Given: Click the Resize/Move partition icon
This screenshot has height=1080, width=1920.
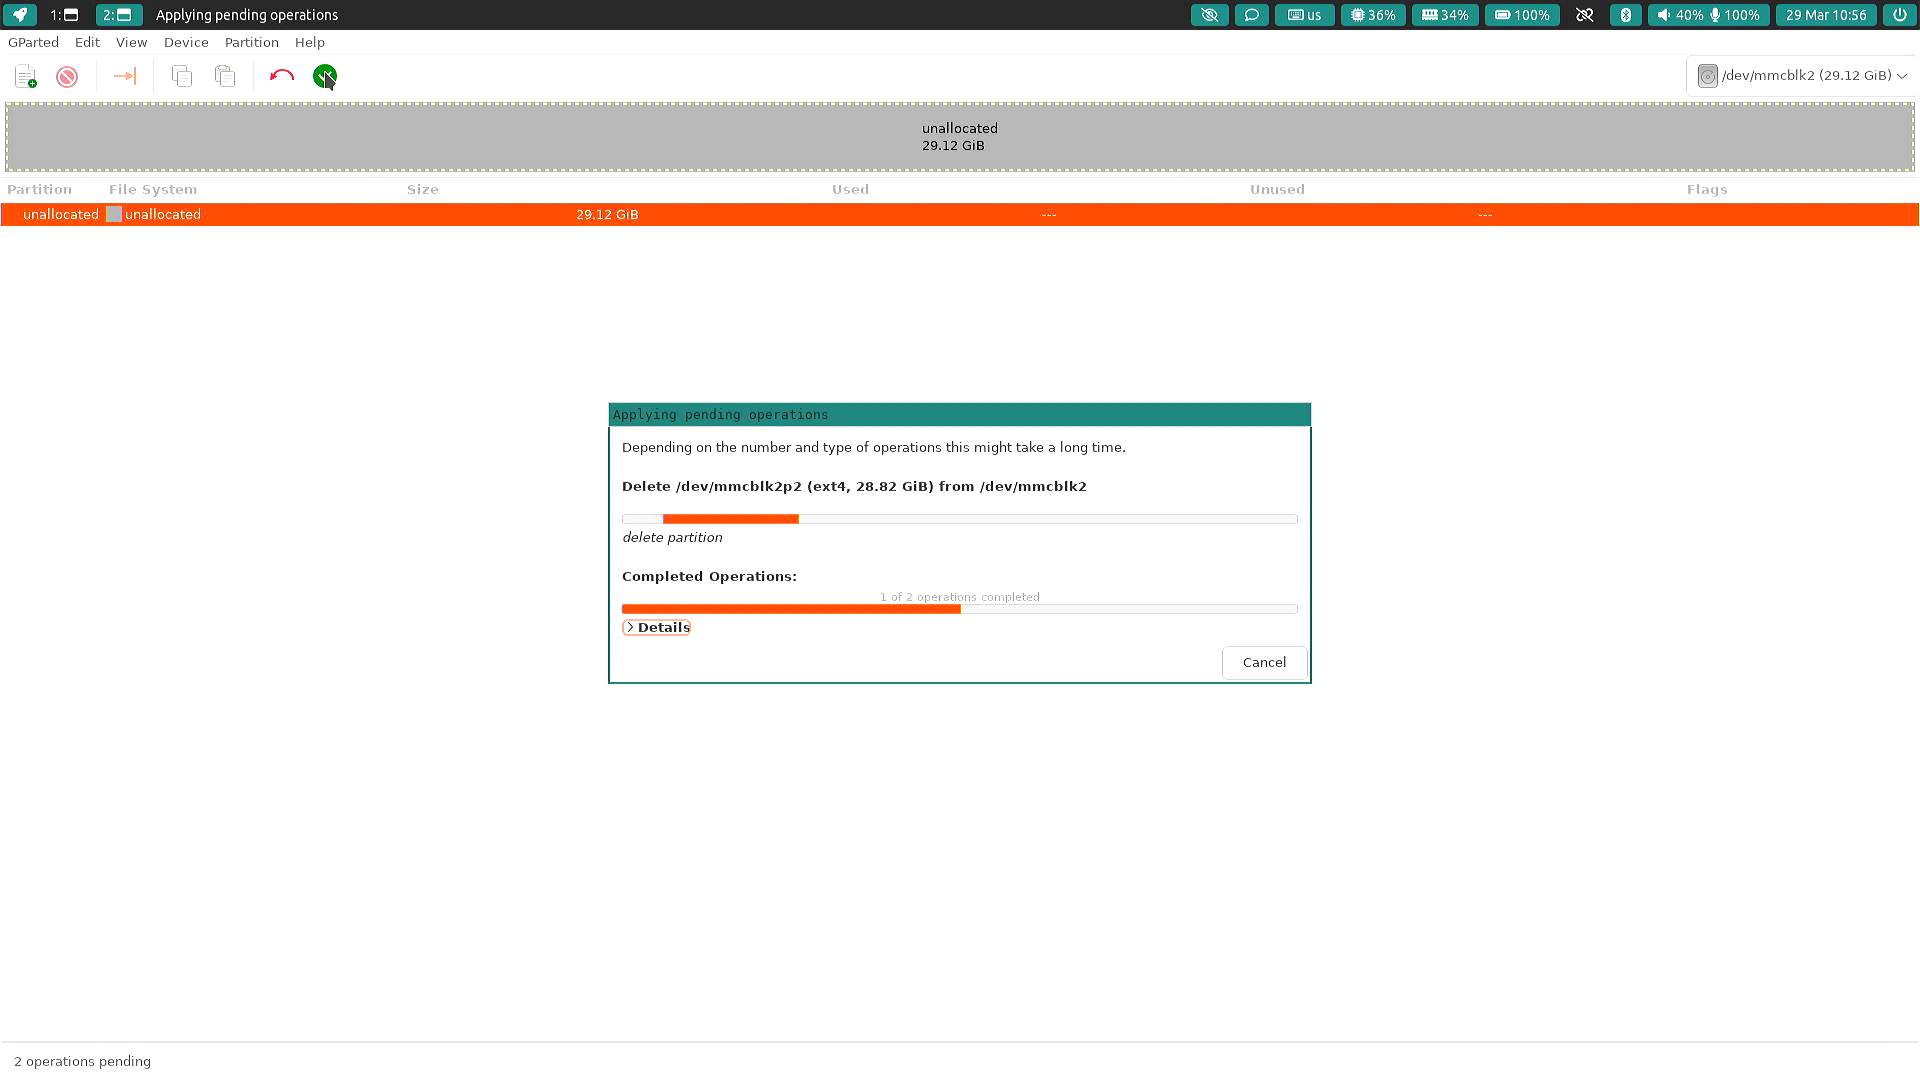Looking at the screenshot, I should click(125, 76).
